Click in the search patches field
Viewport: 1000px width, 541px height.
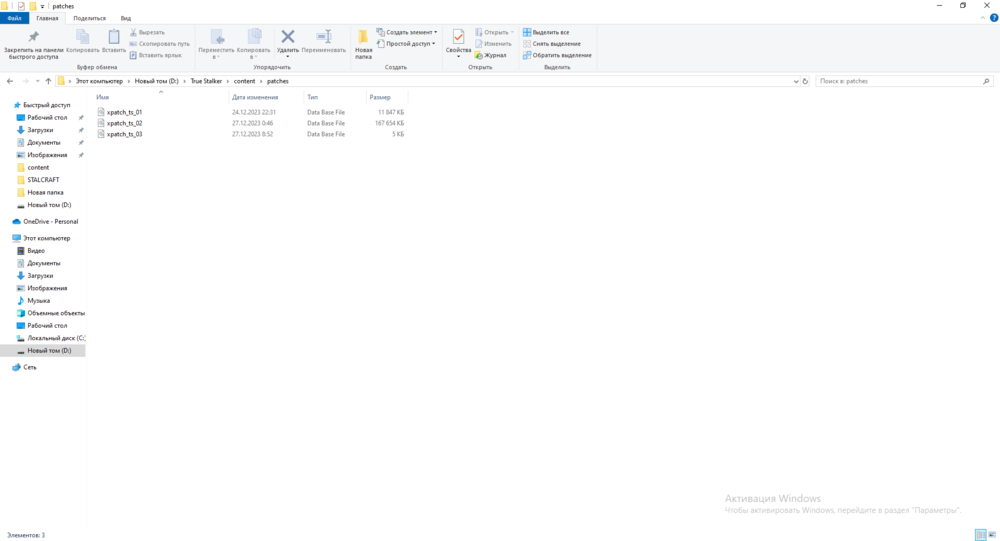(899, 81)
